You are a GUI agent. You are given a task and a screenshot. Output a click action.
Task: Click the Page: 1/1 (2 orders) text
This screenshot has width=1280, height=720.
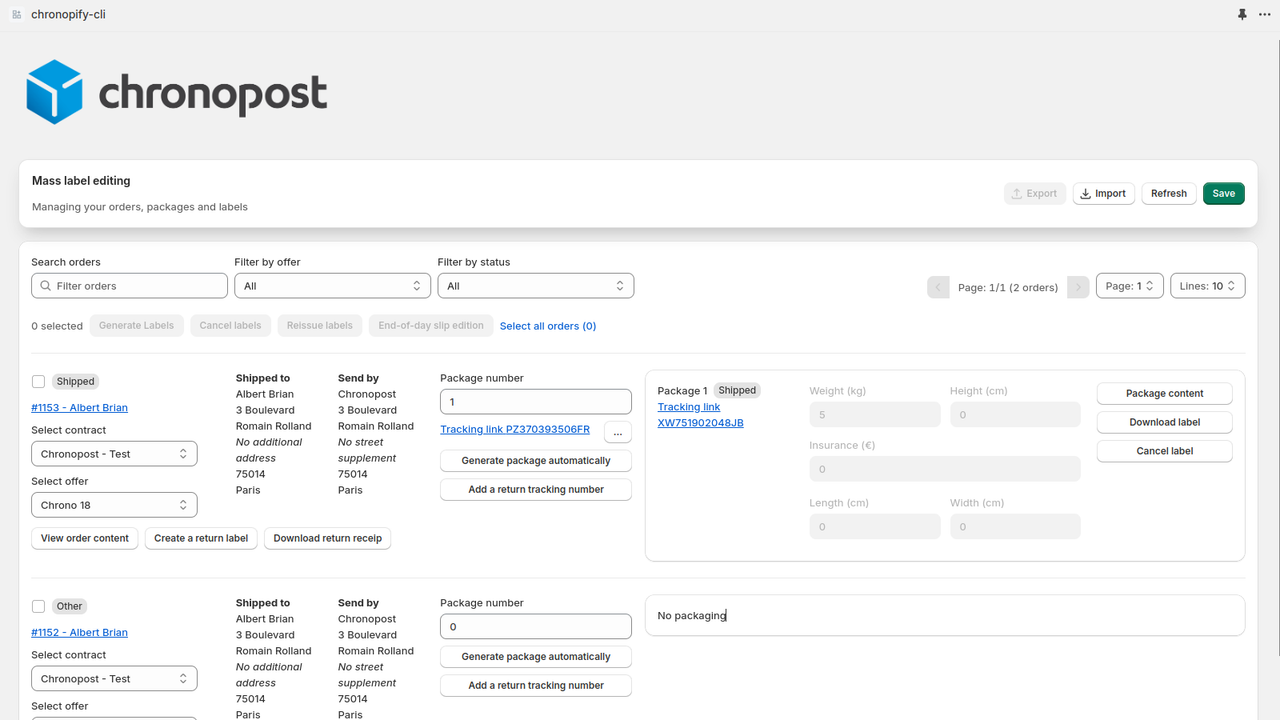tap(1008, 287)
